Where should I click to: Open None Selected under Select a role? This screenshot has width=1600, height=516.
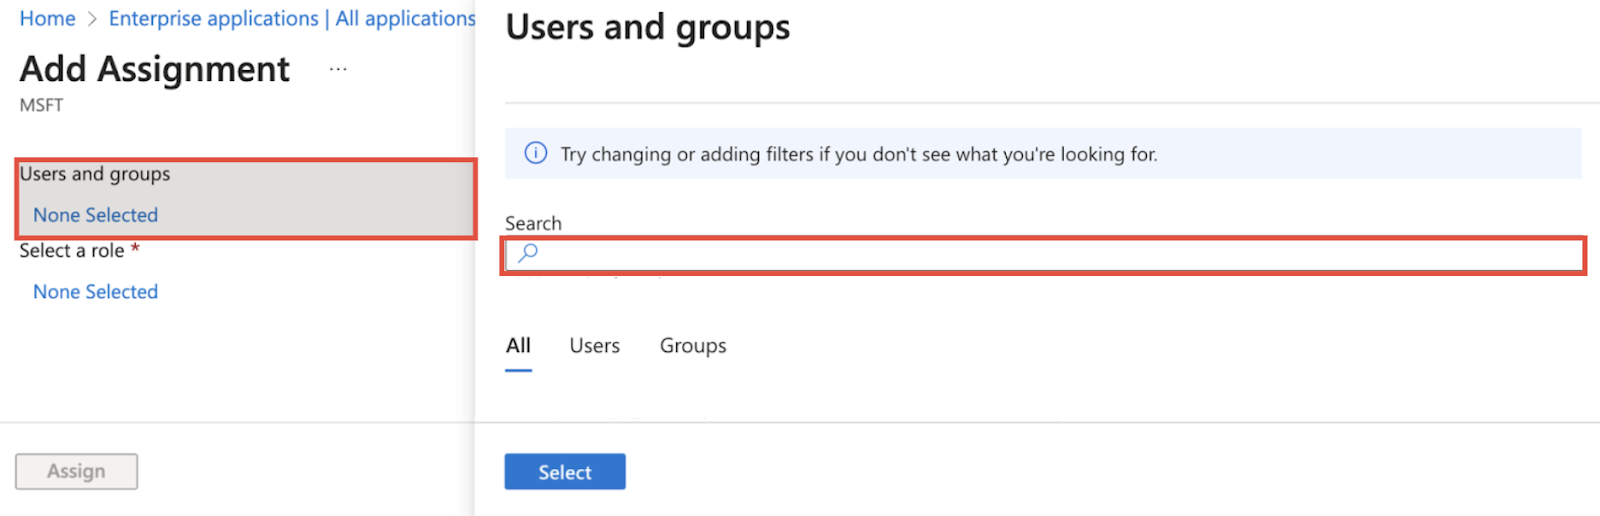point(95,292)
